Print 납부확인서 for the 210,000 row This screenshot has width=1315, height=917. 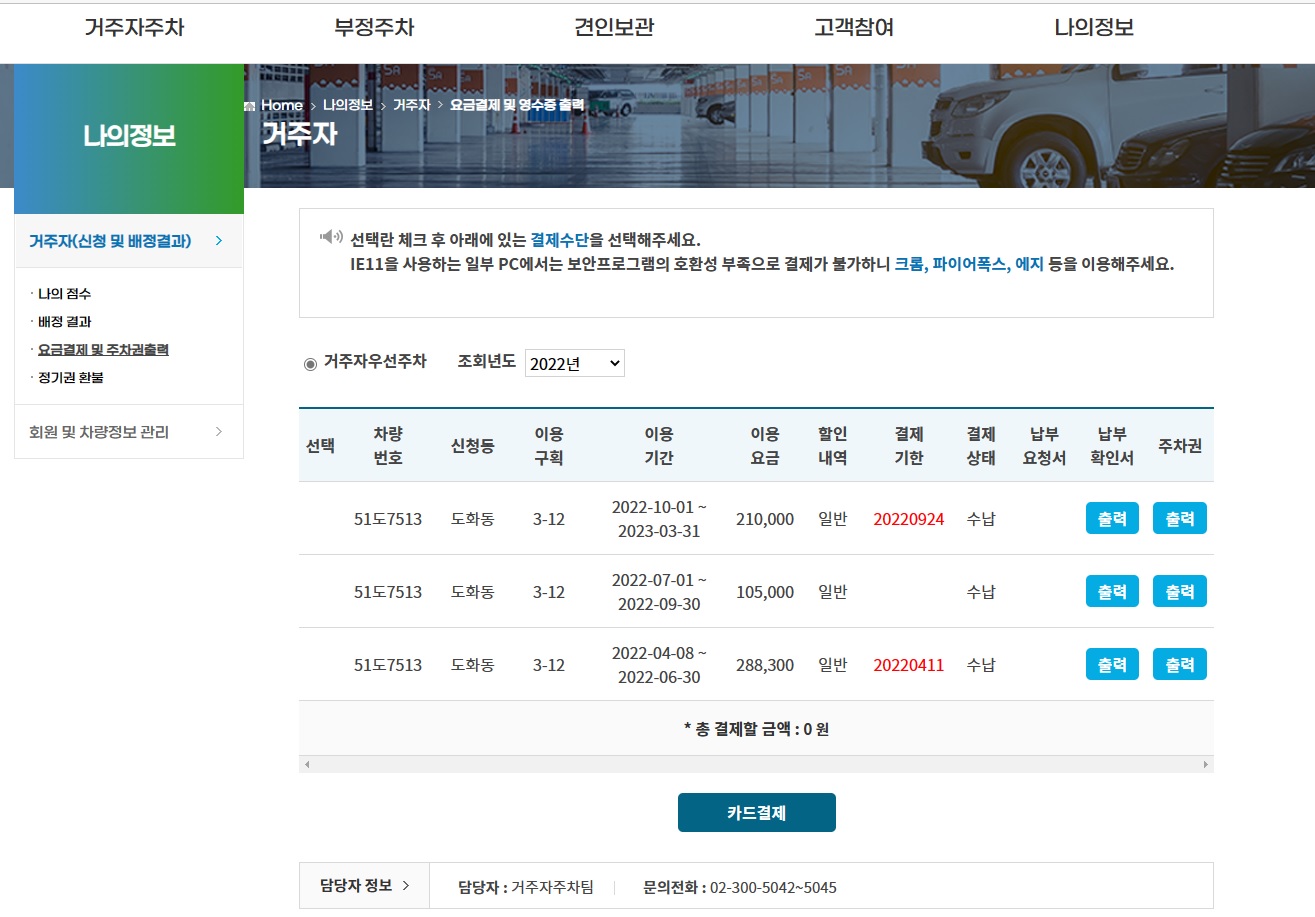click(1112, 518)
